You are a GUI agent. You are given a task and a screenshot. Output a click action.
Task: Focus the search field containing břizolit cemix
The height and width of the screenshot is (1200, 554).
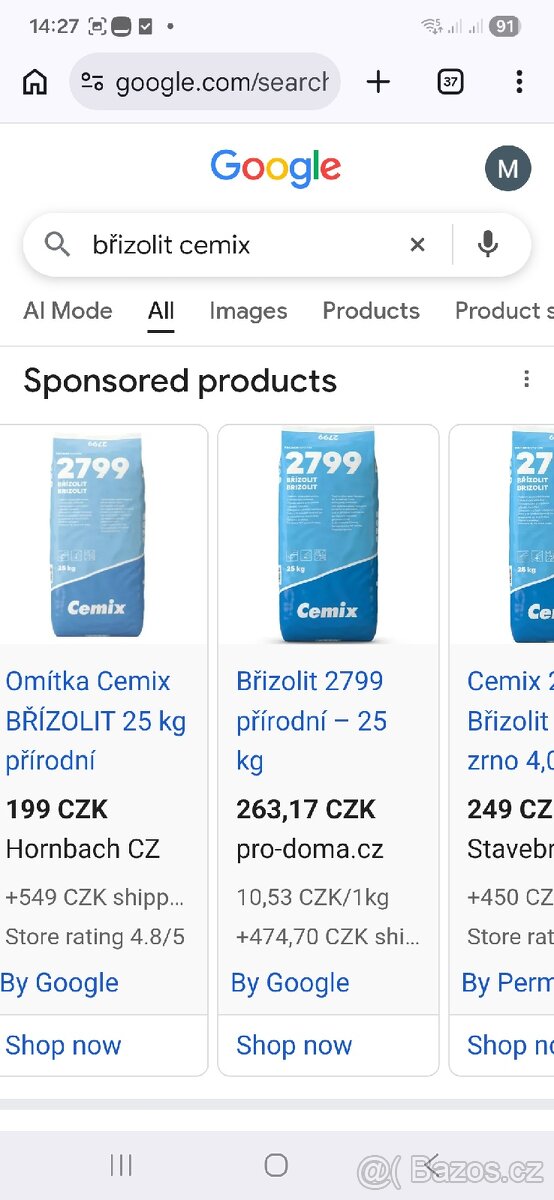240,244
